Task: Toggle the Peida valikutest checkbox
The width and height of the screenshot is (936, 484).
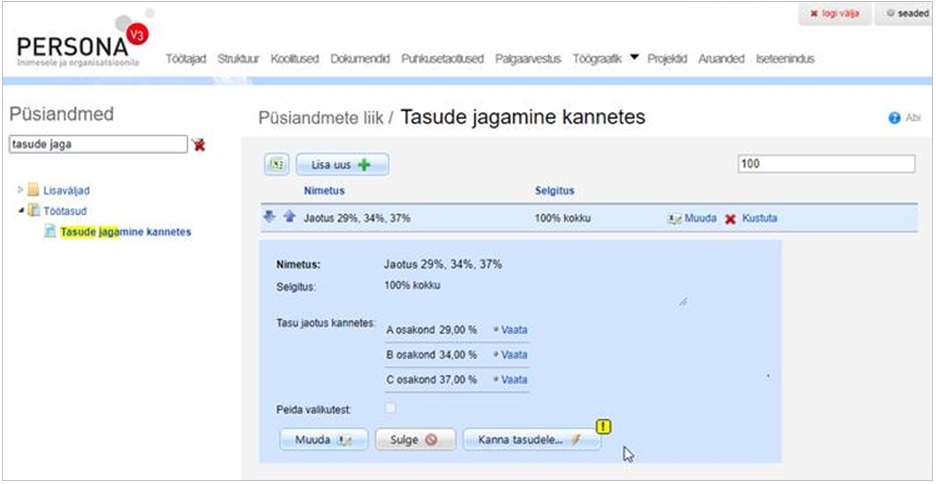Action: click(x=391, y=408)
